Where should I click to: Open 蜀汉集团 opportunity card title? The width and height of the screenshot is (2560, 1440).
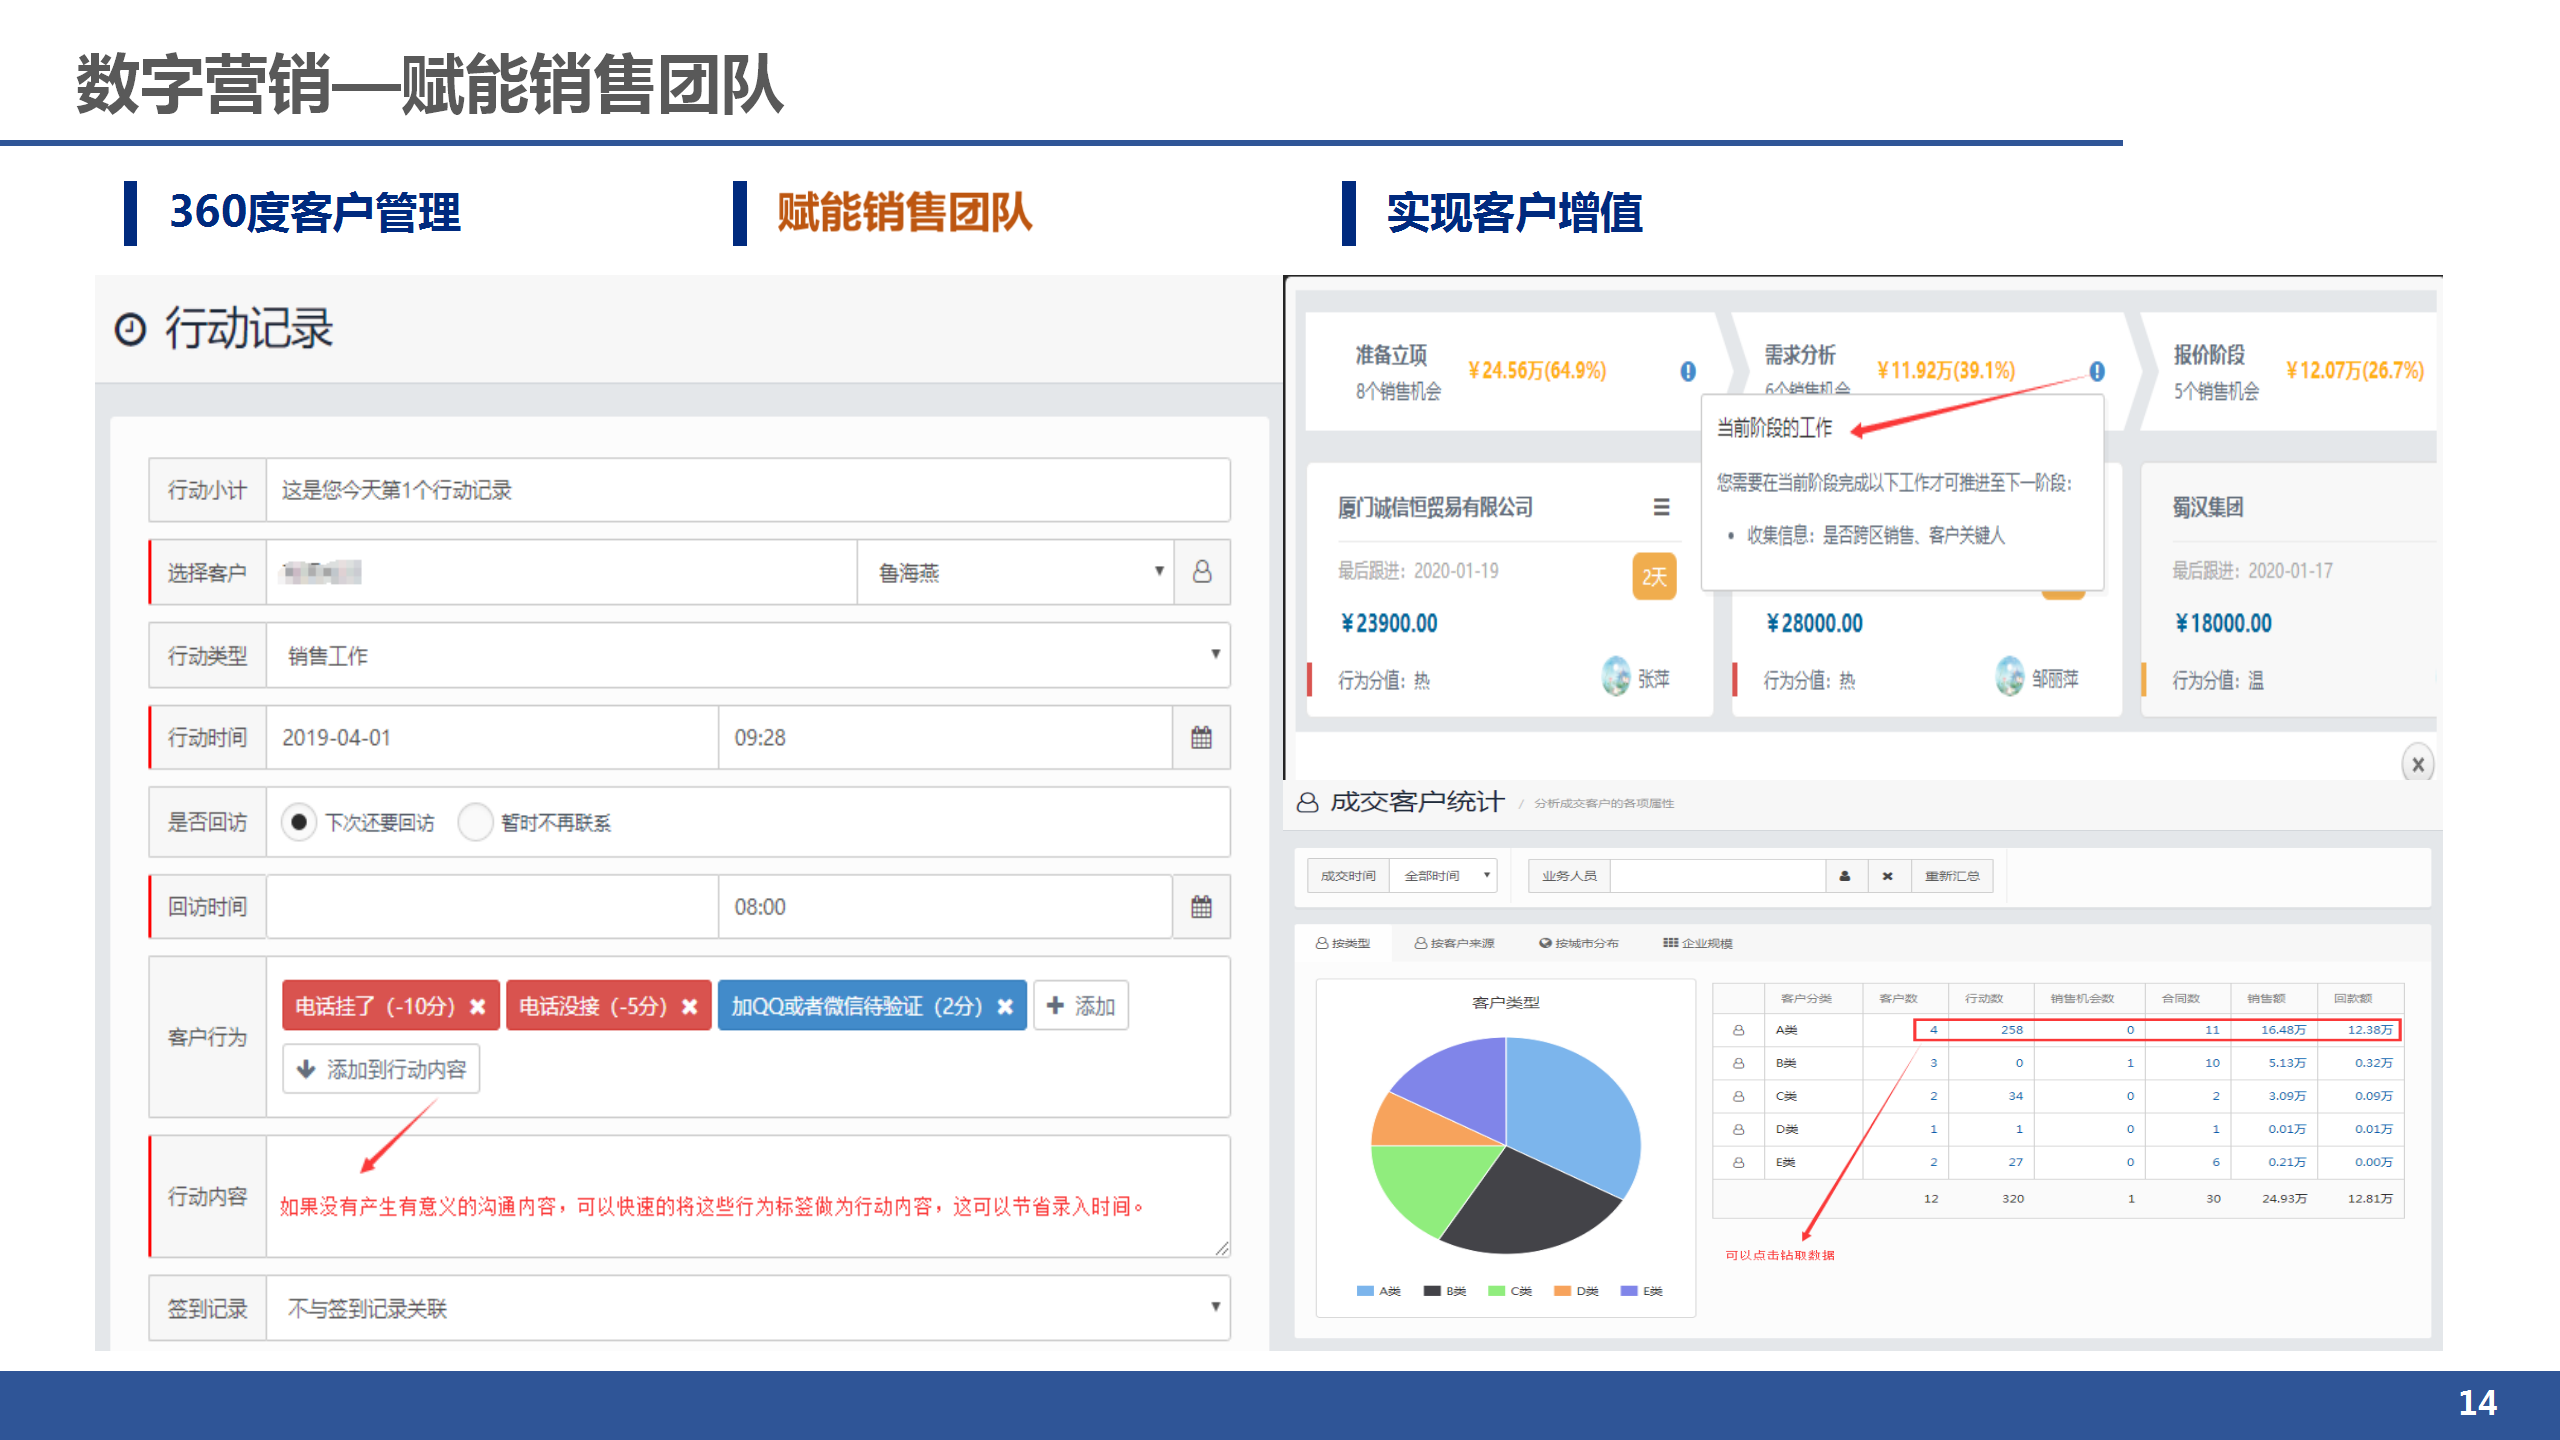click(2207, 508)
